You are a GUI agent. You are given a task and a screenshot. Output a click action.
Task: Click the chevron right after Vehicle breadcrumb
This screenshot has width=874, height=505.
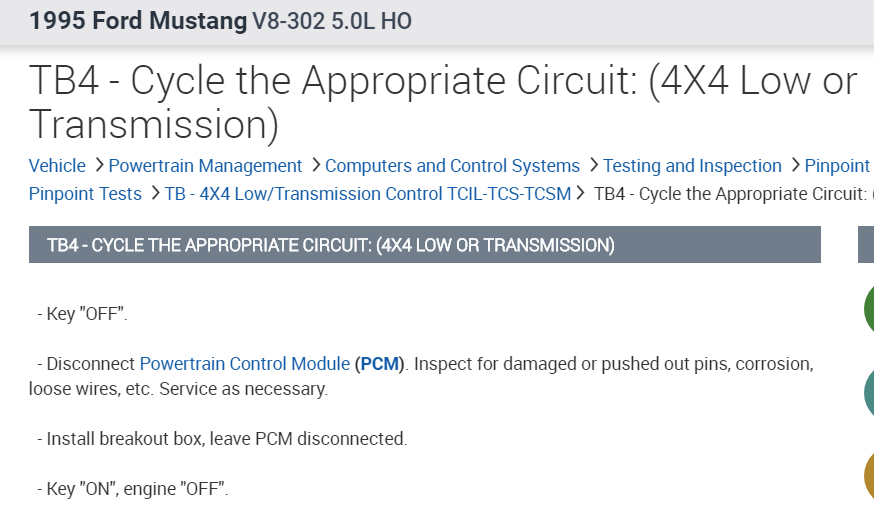[96, 165]
